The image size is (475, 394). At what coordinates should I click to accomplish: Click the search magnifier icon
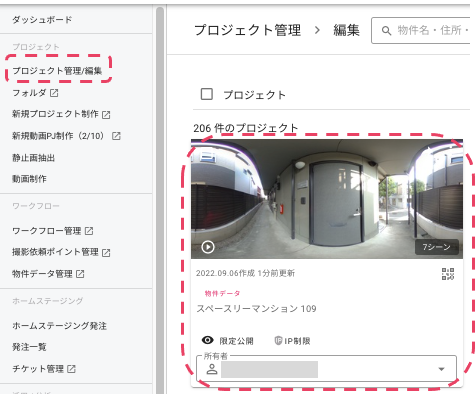(x=386, y=31)
